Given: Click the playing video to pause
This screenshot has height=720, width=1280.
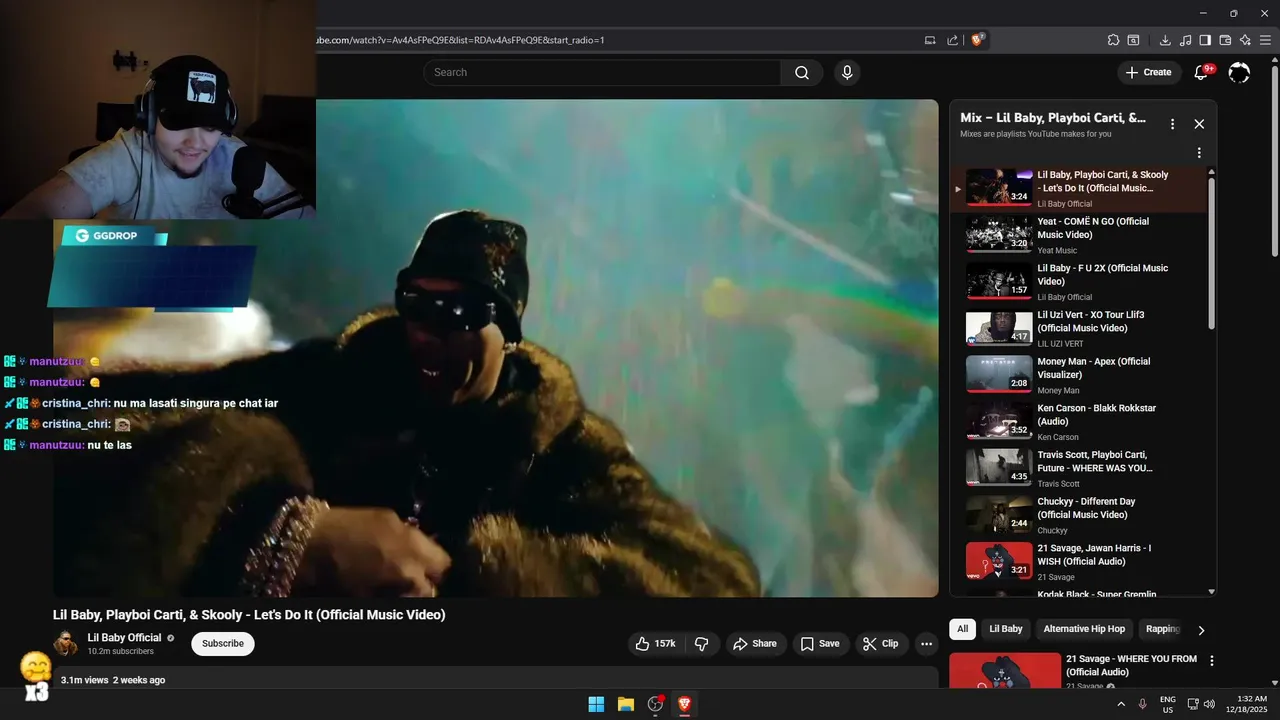Looking at the screenshot, I should coord(496,348).
